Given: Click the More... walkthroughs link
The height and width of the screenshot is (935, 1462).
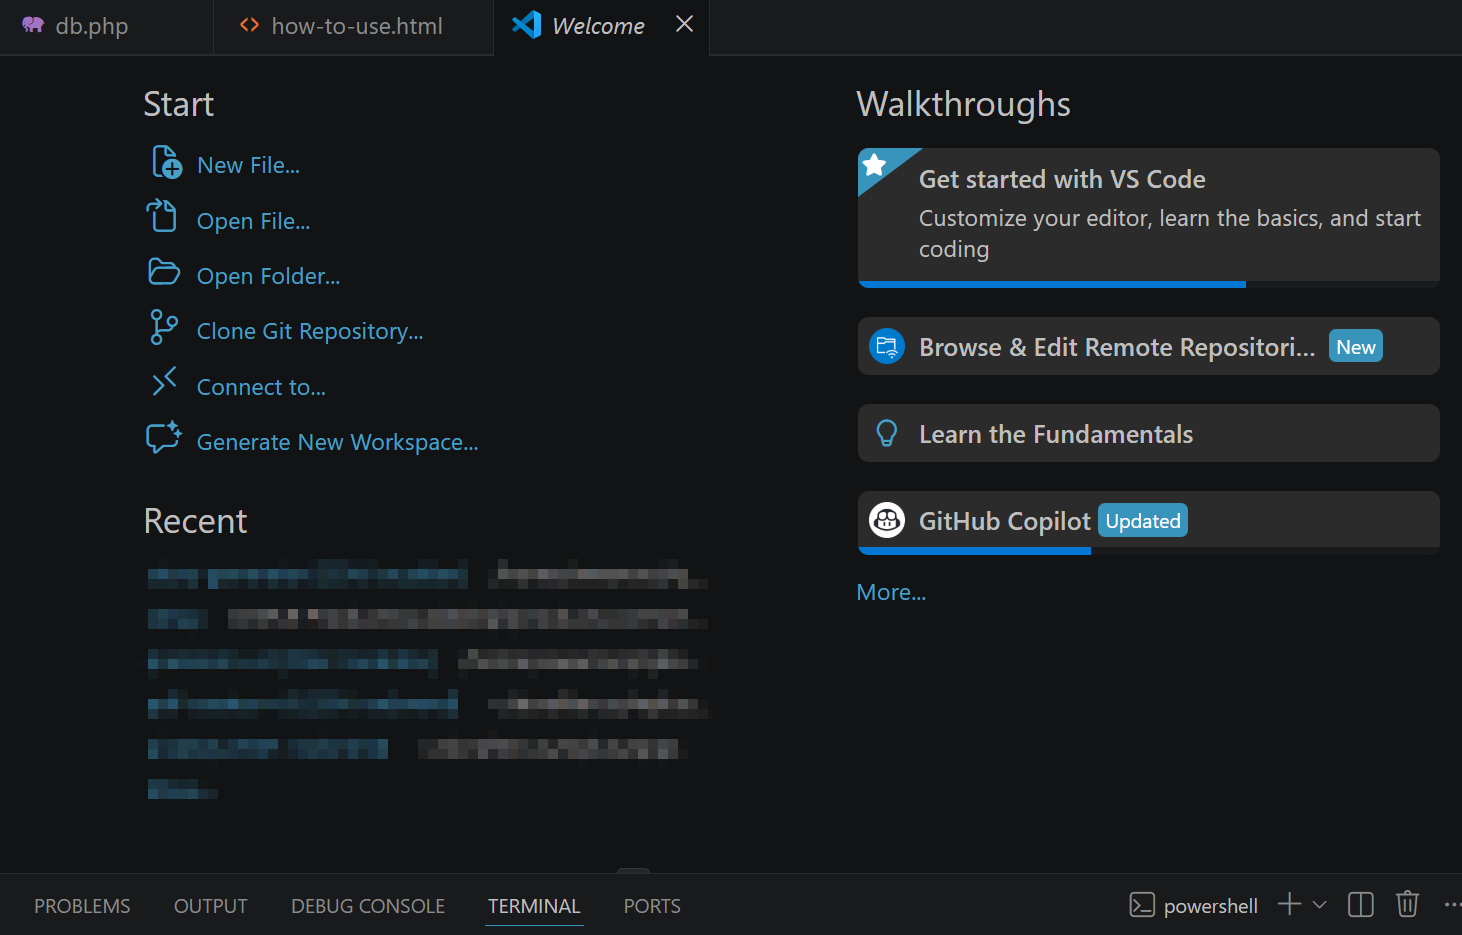Looking at the screenshot, I should tap(892, 592).
